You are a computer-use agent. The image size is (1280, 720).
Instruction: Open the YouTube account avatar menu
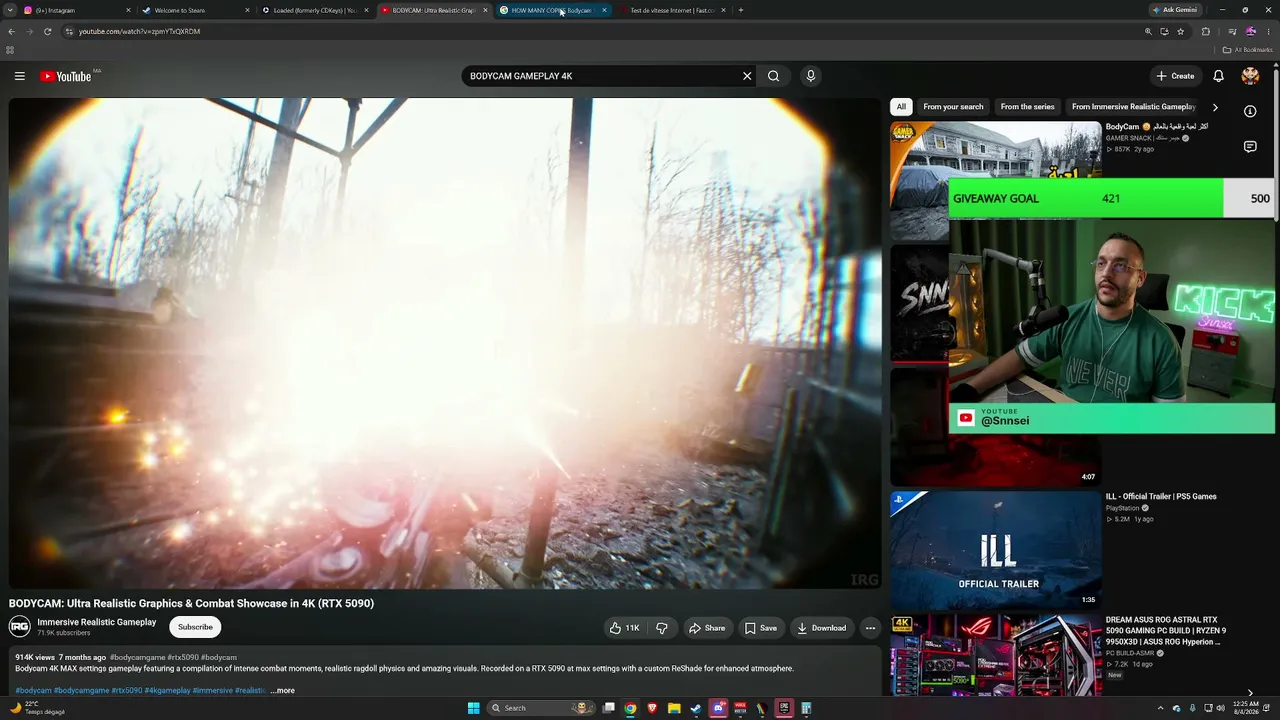pos(1250,76)
